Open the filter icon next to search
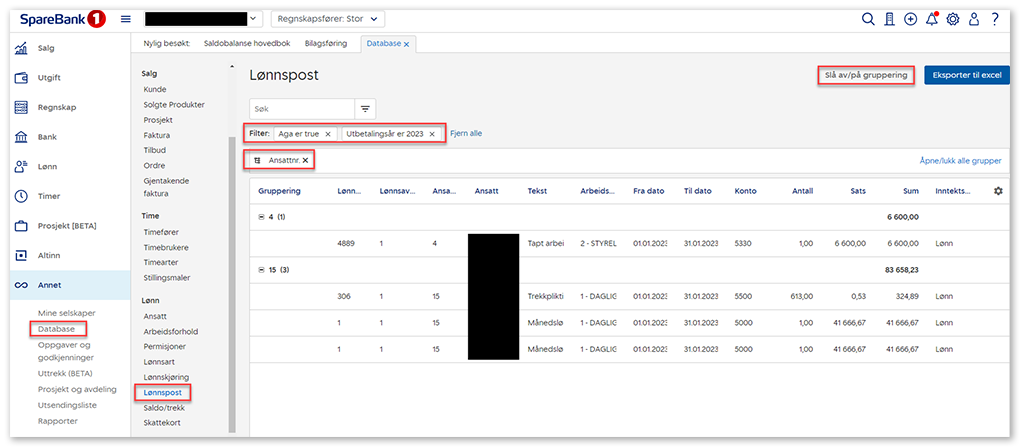This screenshot has width=1020, height=447. 366,109
